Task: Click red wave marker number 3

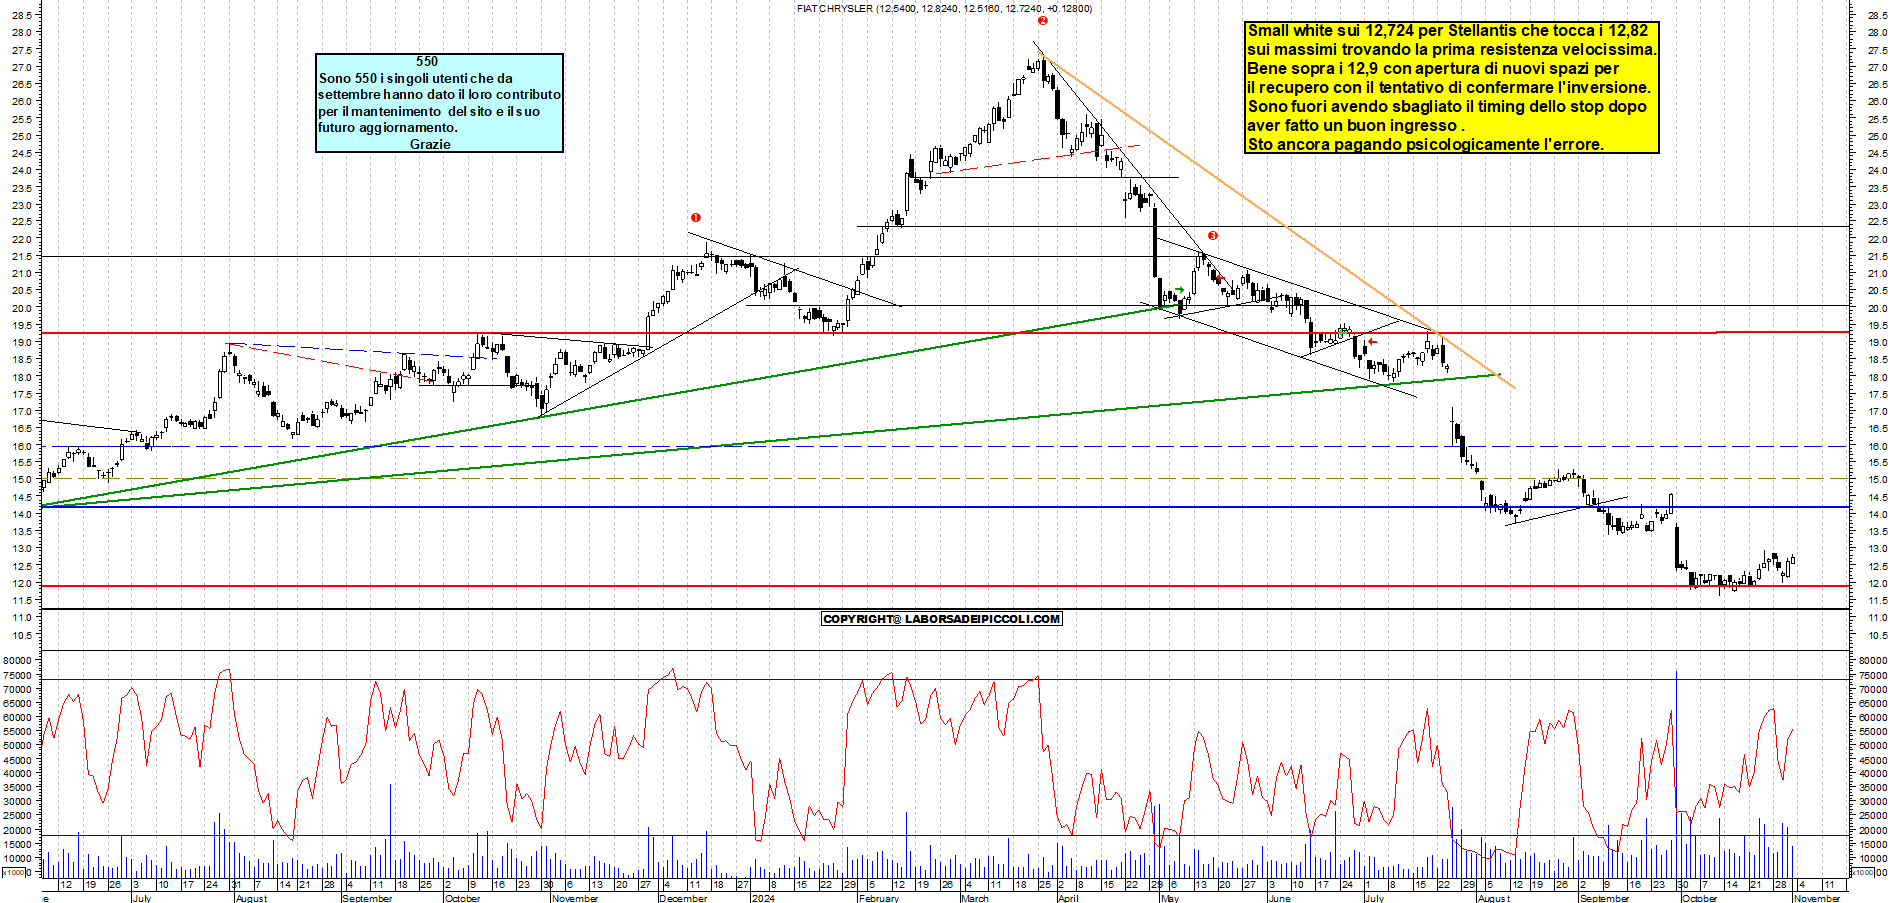Action: 1212,236
